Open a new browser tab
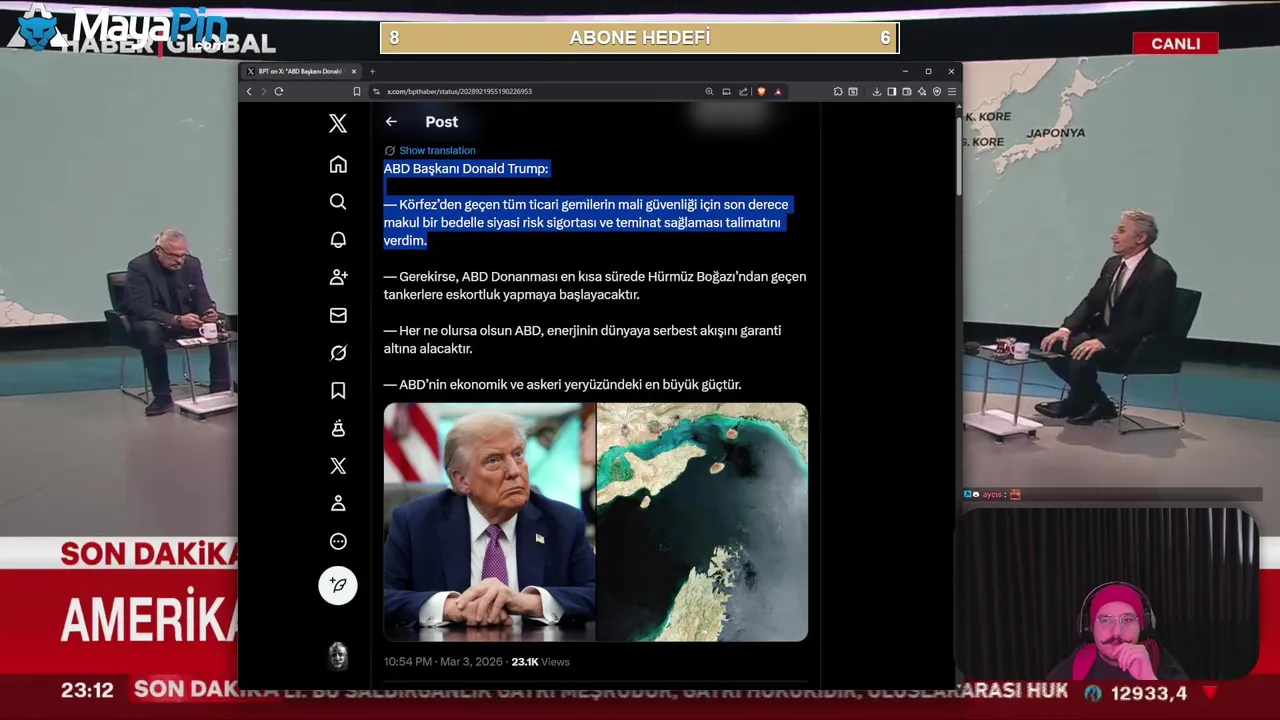The height and width of the screenshot is (720, 1280). click(372, 71)
